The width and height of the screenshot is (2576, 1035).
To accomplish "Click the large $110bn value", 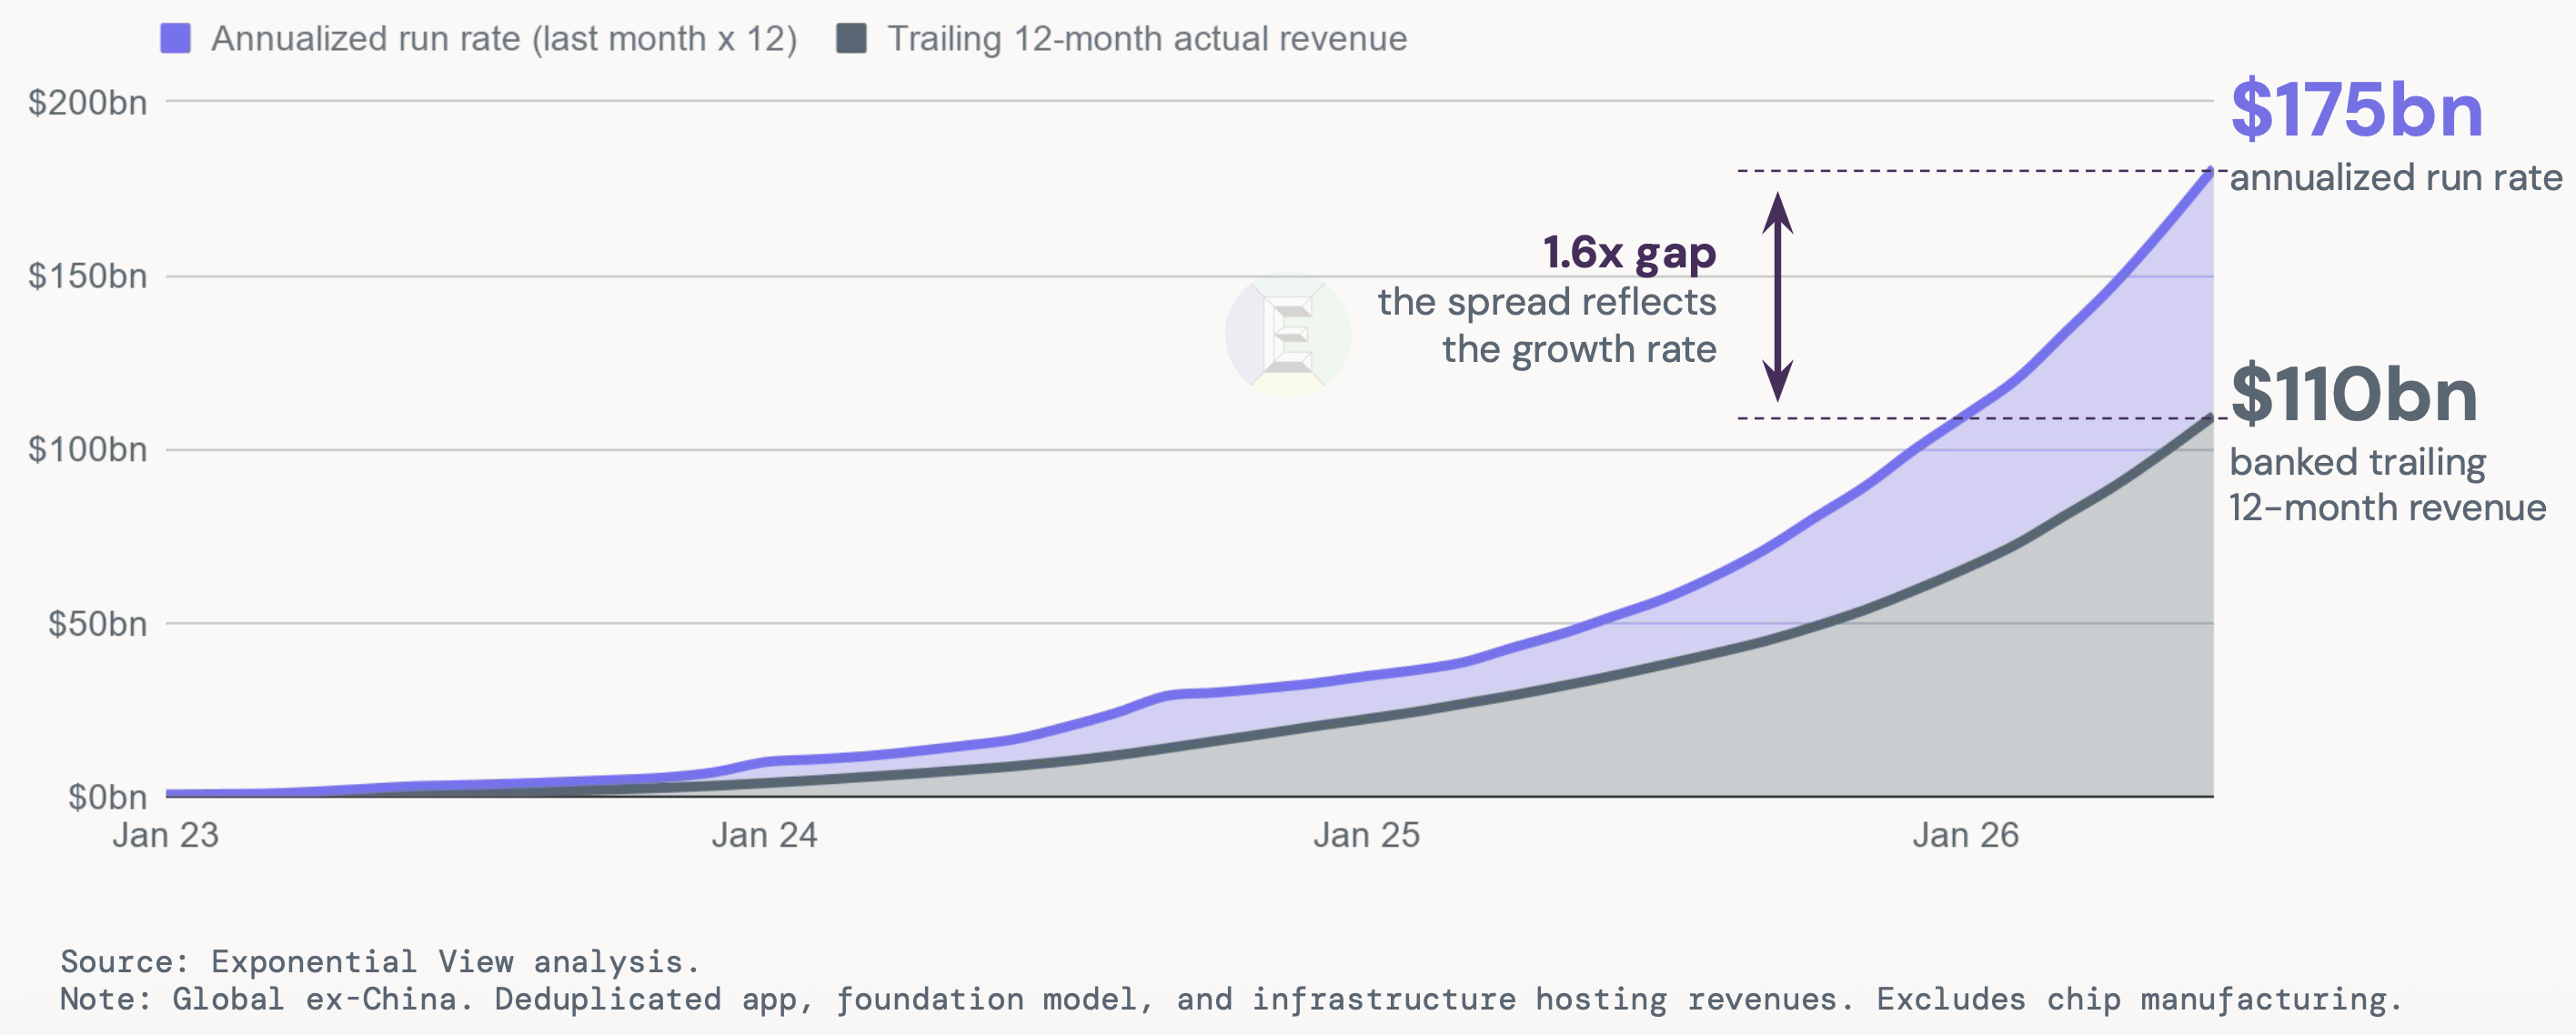I will pos(2354,394).
